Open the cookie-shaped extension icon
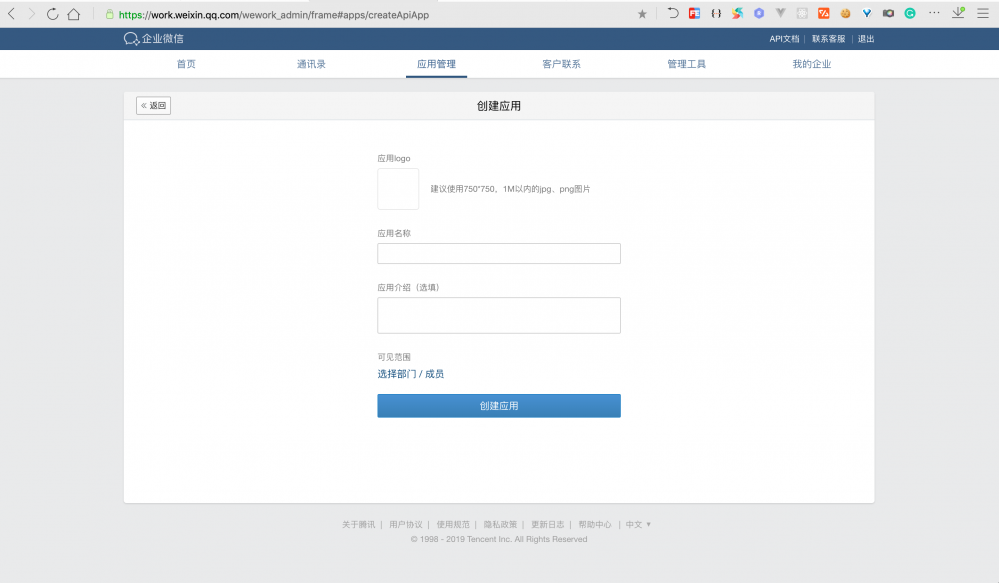The height and width of the screenshot is (583, 999). 845,13
